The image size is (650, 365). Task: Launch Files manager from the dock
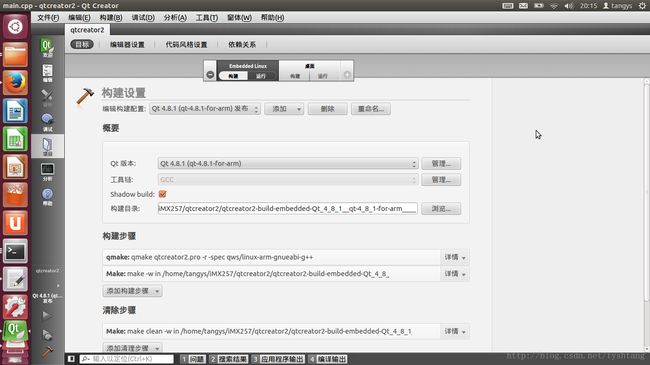(15, 55)
